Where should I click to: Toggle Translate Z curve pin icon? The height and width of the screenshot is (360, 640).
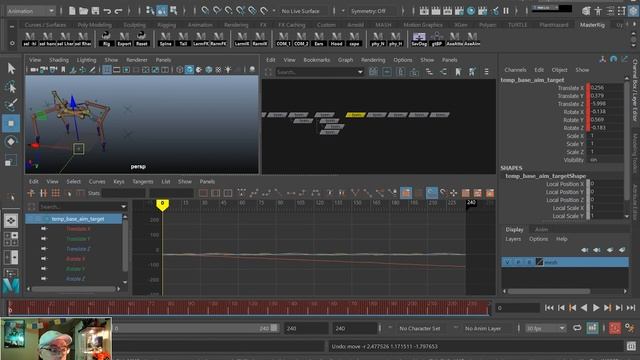(x=44, y=249)
